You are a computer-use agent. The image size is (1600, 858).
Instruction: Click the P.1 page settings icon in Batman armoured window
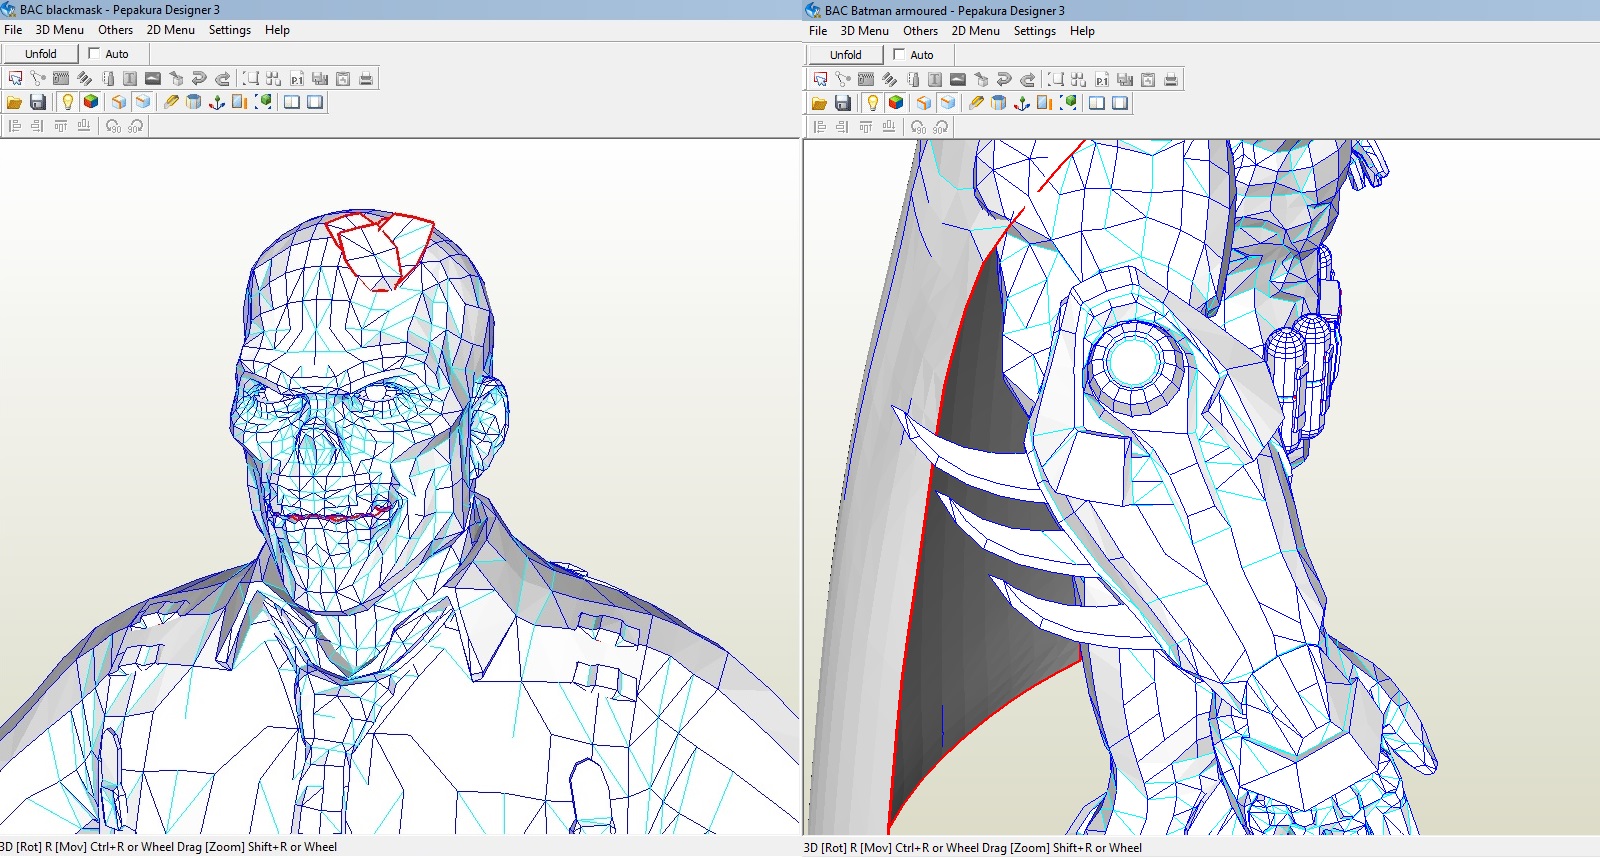coord(1102,79)
